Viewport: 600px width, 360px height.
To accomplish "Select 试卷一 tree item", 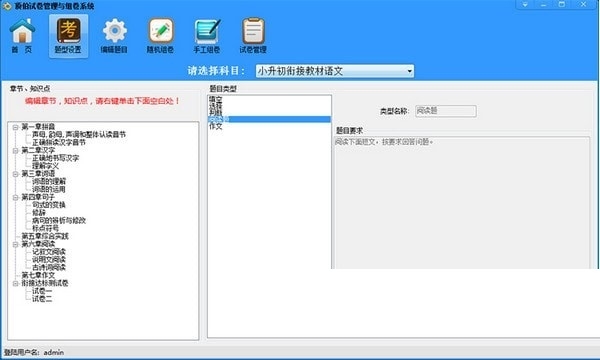I will [42, 291].
